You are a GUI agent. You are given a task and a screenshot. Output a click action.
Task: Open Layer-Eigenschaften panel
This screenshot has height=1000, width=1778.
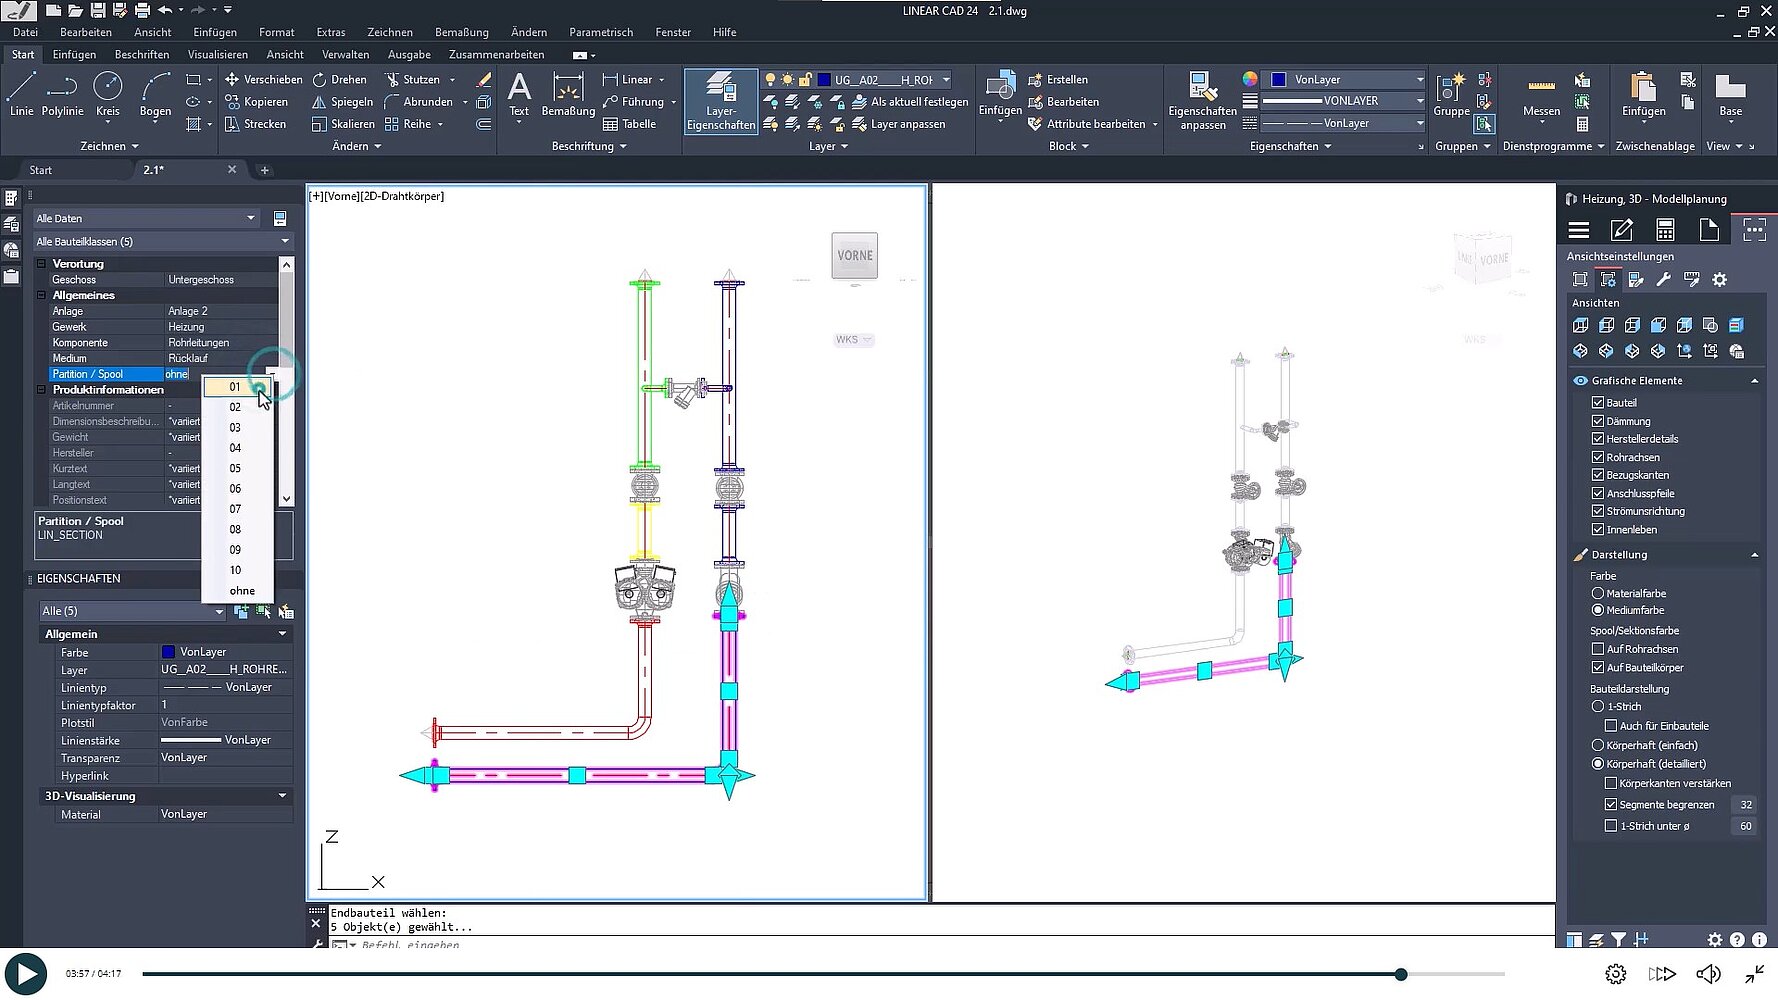pos(720,100)
